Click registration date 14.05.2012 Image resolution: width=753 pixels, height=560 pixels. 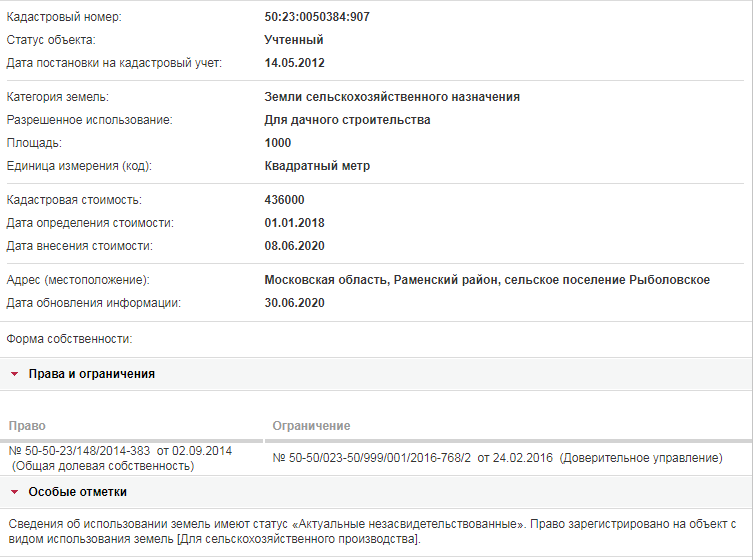tap(294, 63)
